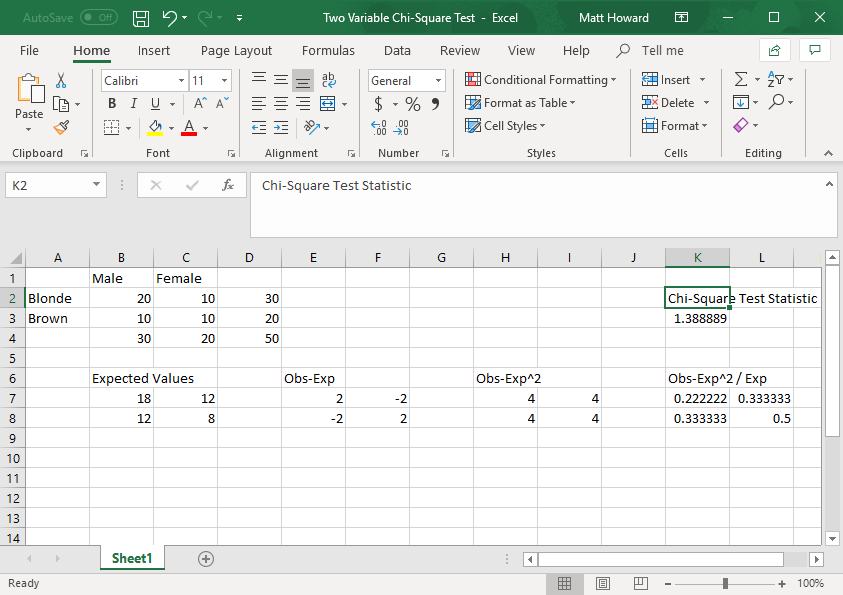
Task: Click the Share icon button
Action: [x=775, y=51]
